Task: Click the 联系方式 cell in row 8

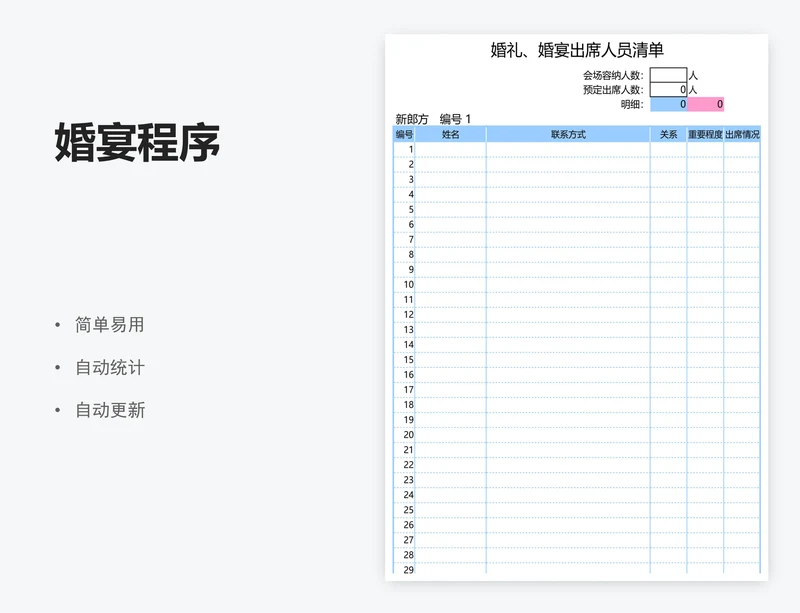Action: pos(568,255)
